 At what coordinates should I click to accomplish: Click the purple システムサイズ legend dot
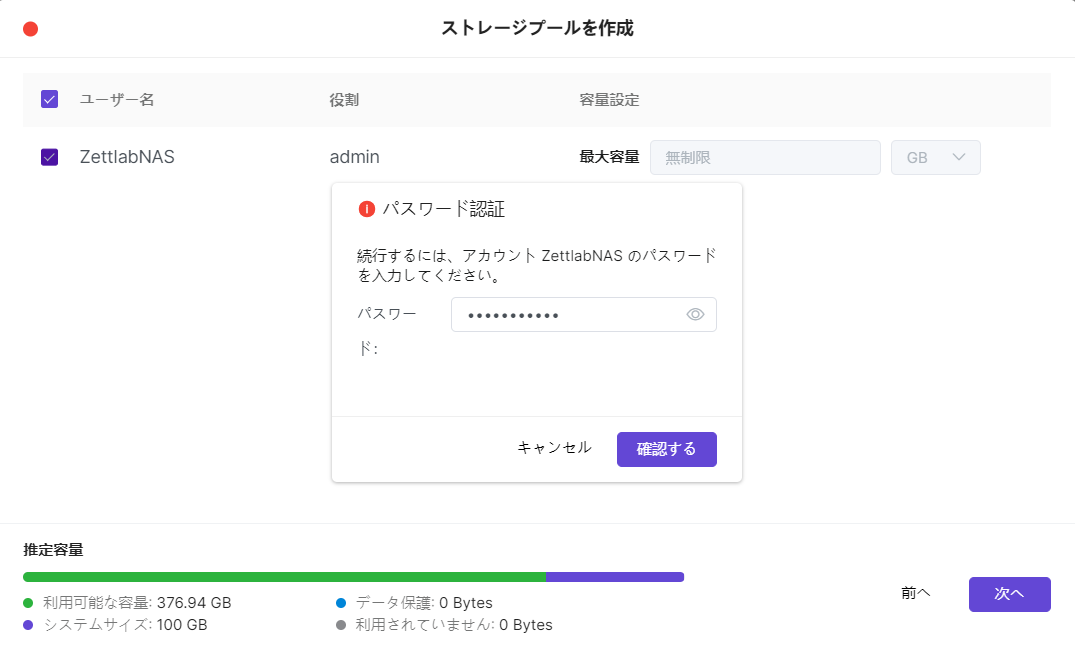tap(29, 625)
